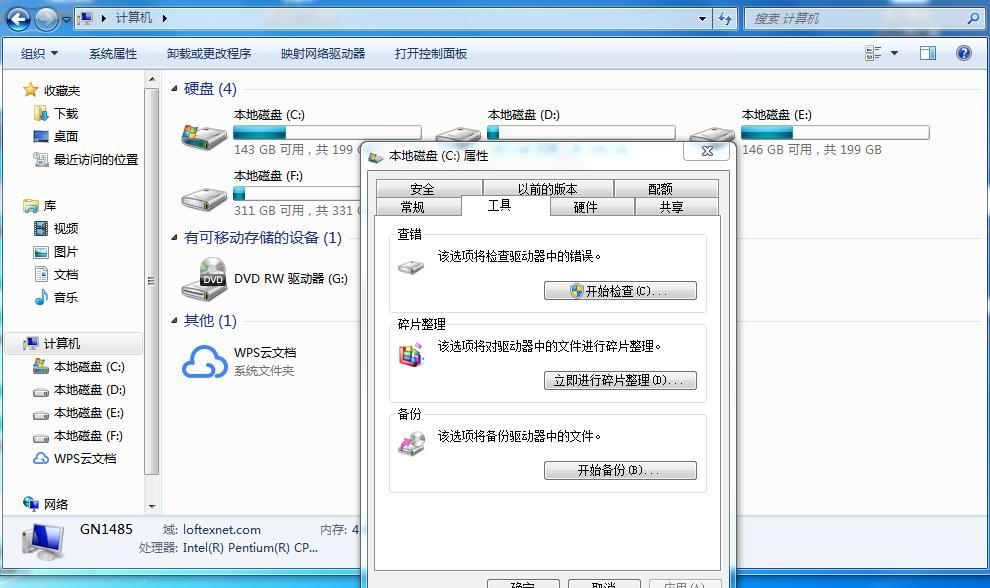Open the 组织 dropdown menu
990x588 pixels.
38,53
